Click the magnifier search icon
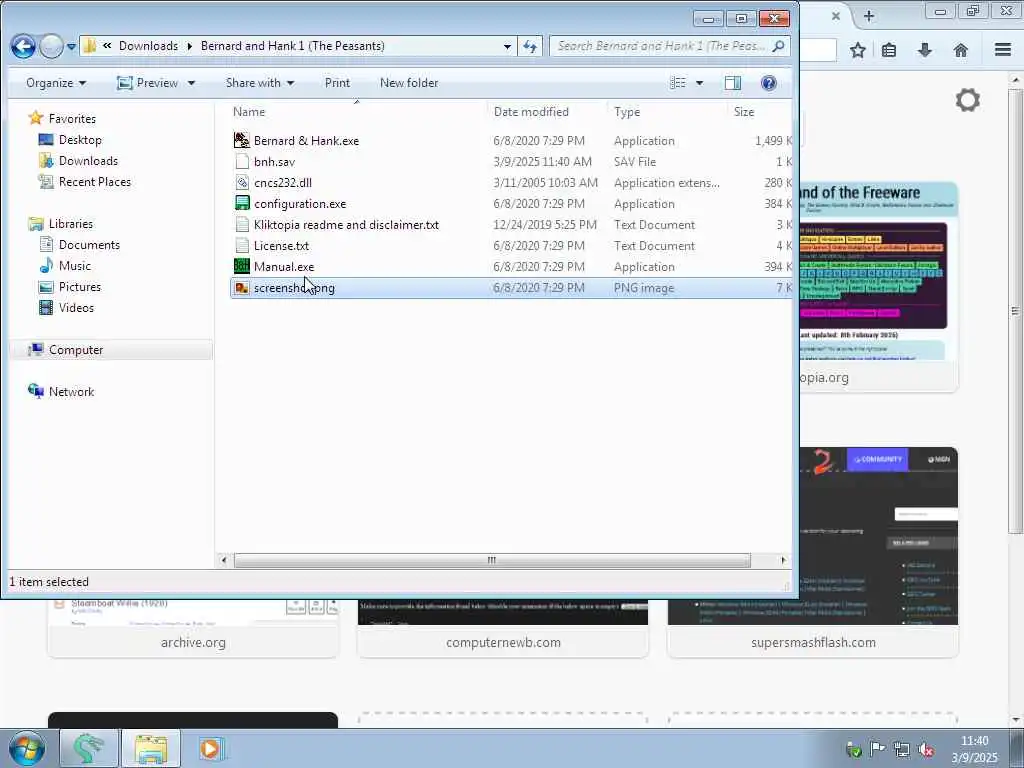 coord(778,46)
